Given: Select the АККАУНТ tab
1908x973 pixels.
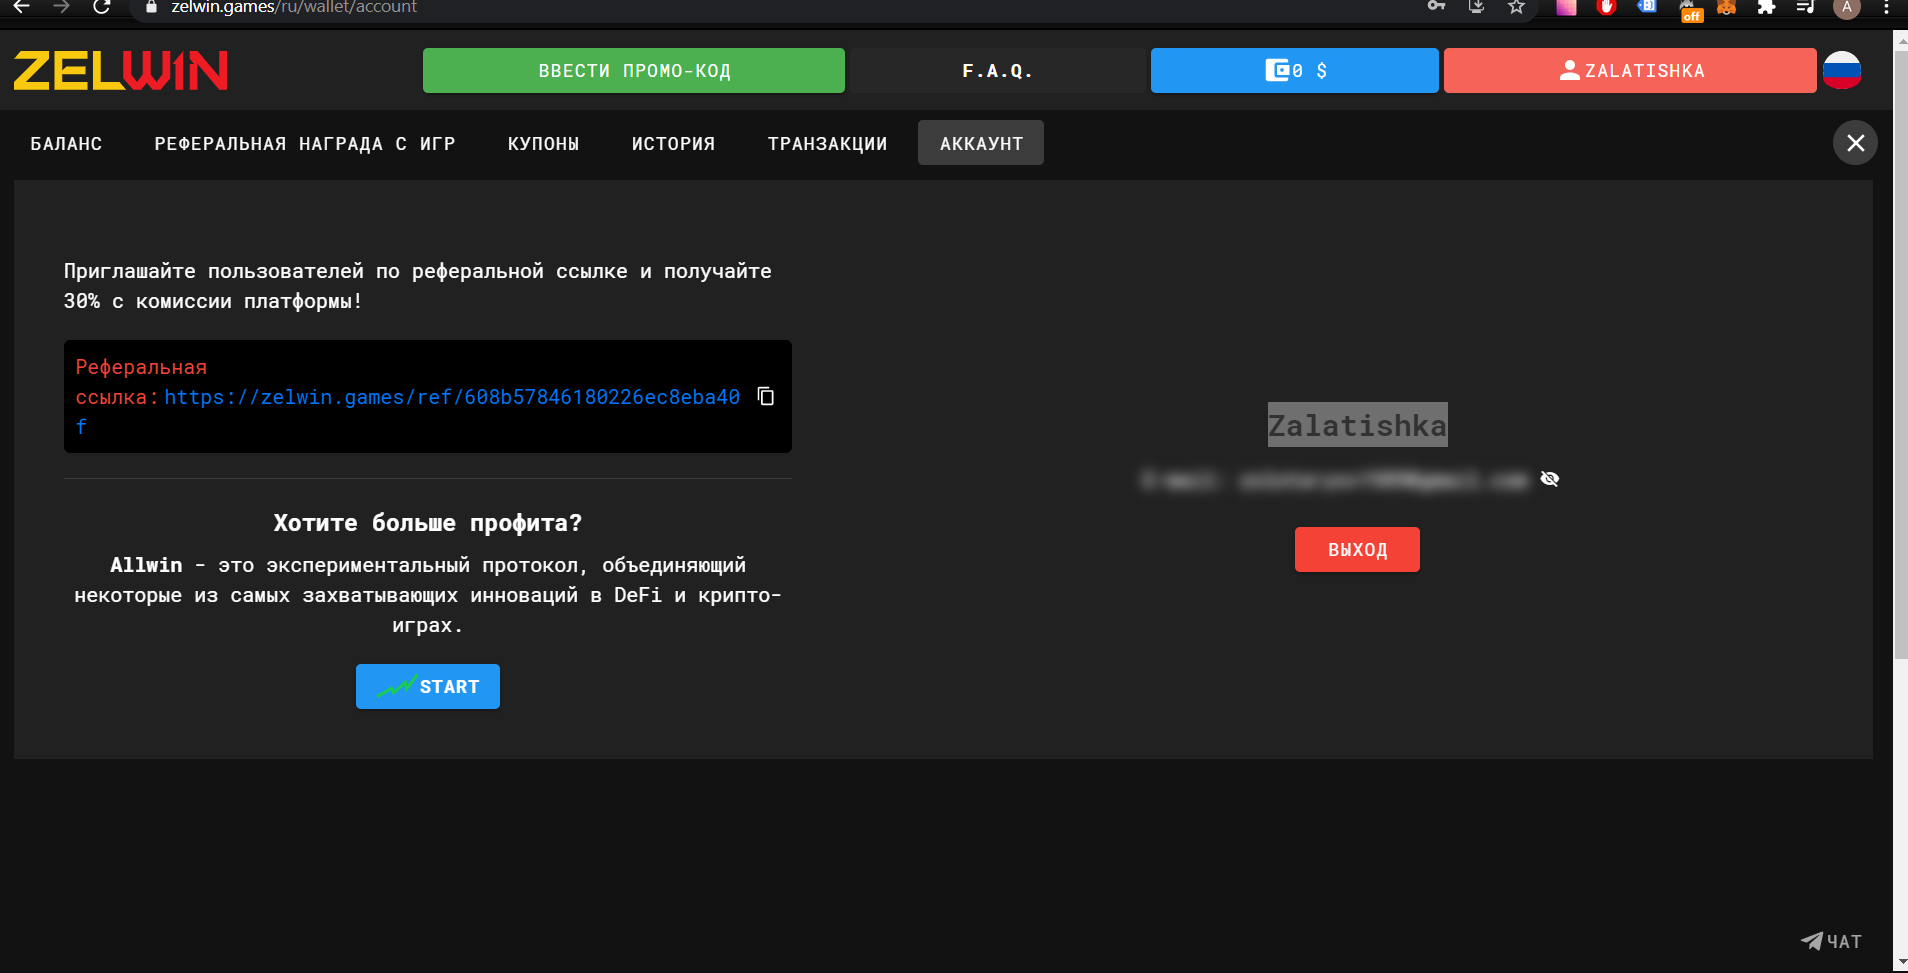Looking at the screenshot, I should click(x=981, y=143).
